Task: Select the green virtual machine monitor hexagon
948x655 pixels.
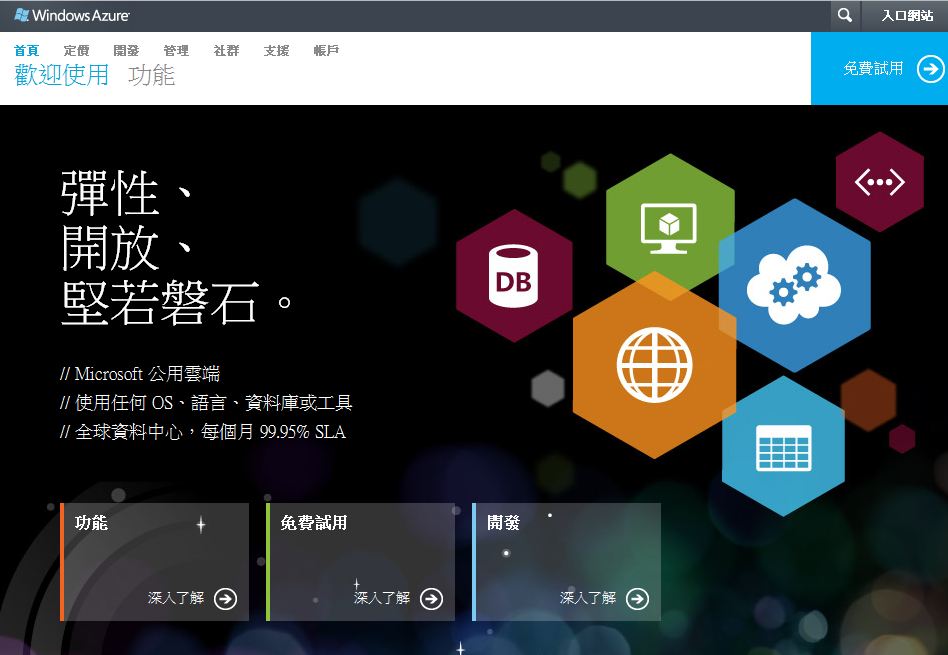Action: (669, 225)
